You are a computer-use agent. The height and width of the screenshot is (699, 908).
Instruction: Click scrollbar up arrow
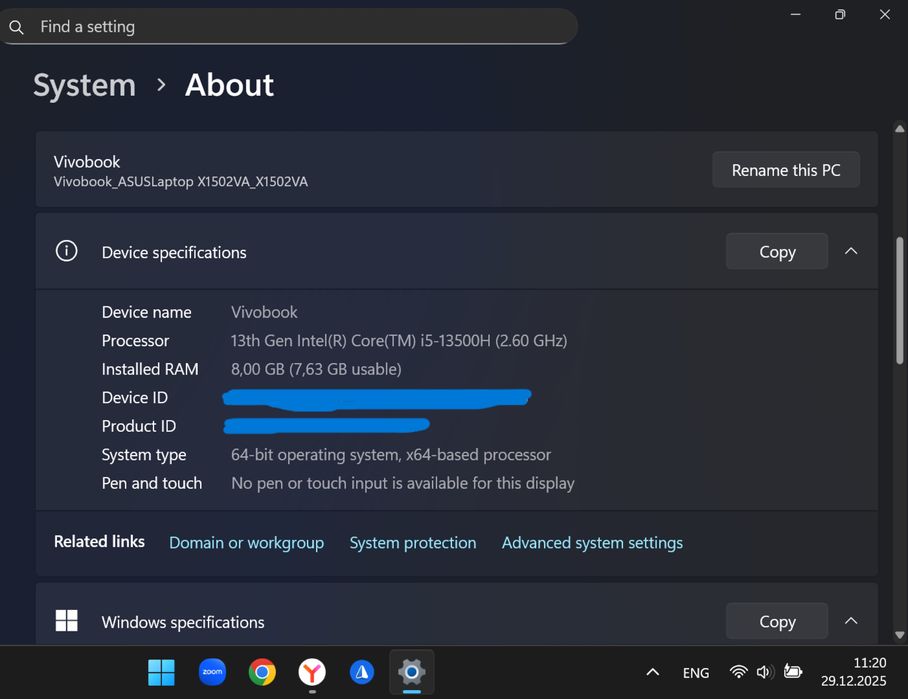click(x=899, y=129)
